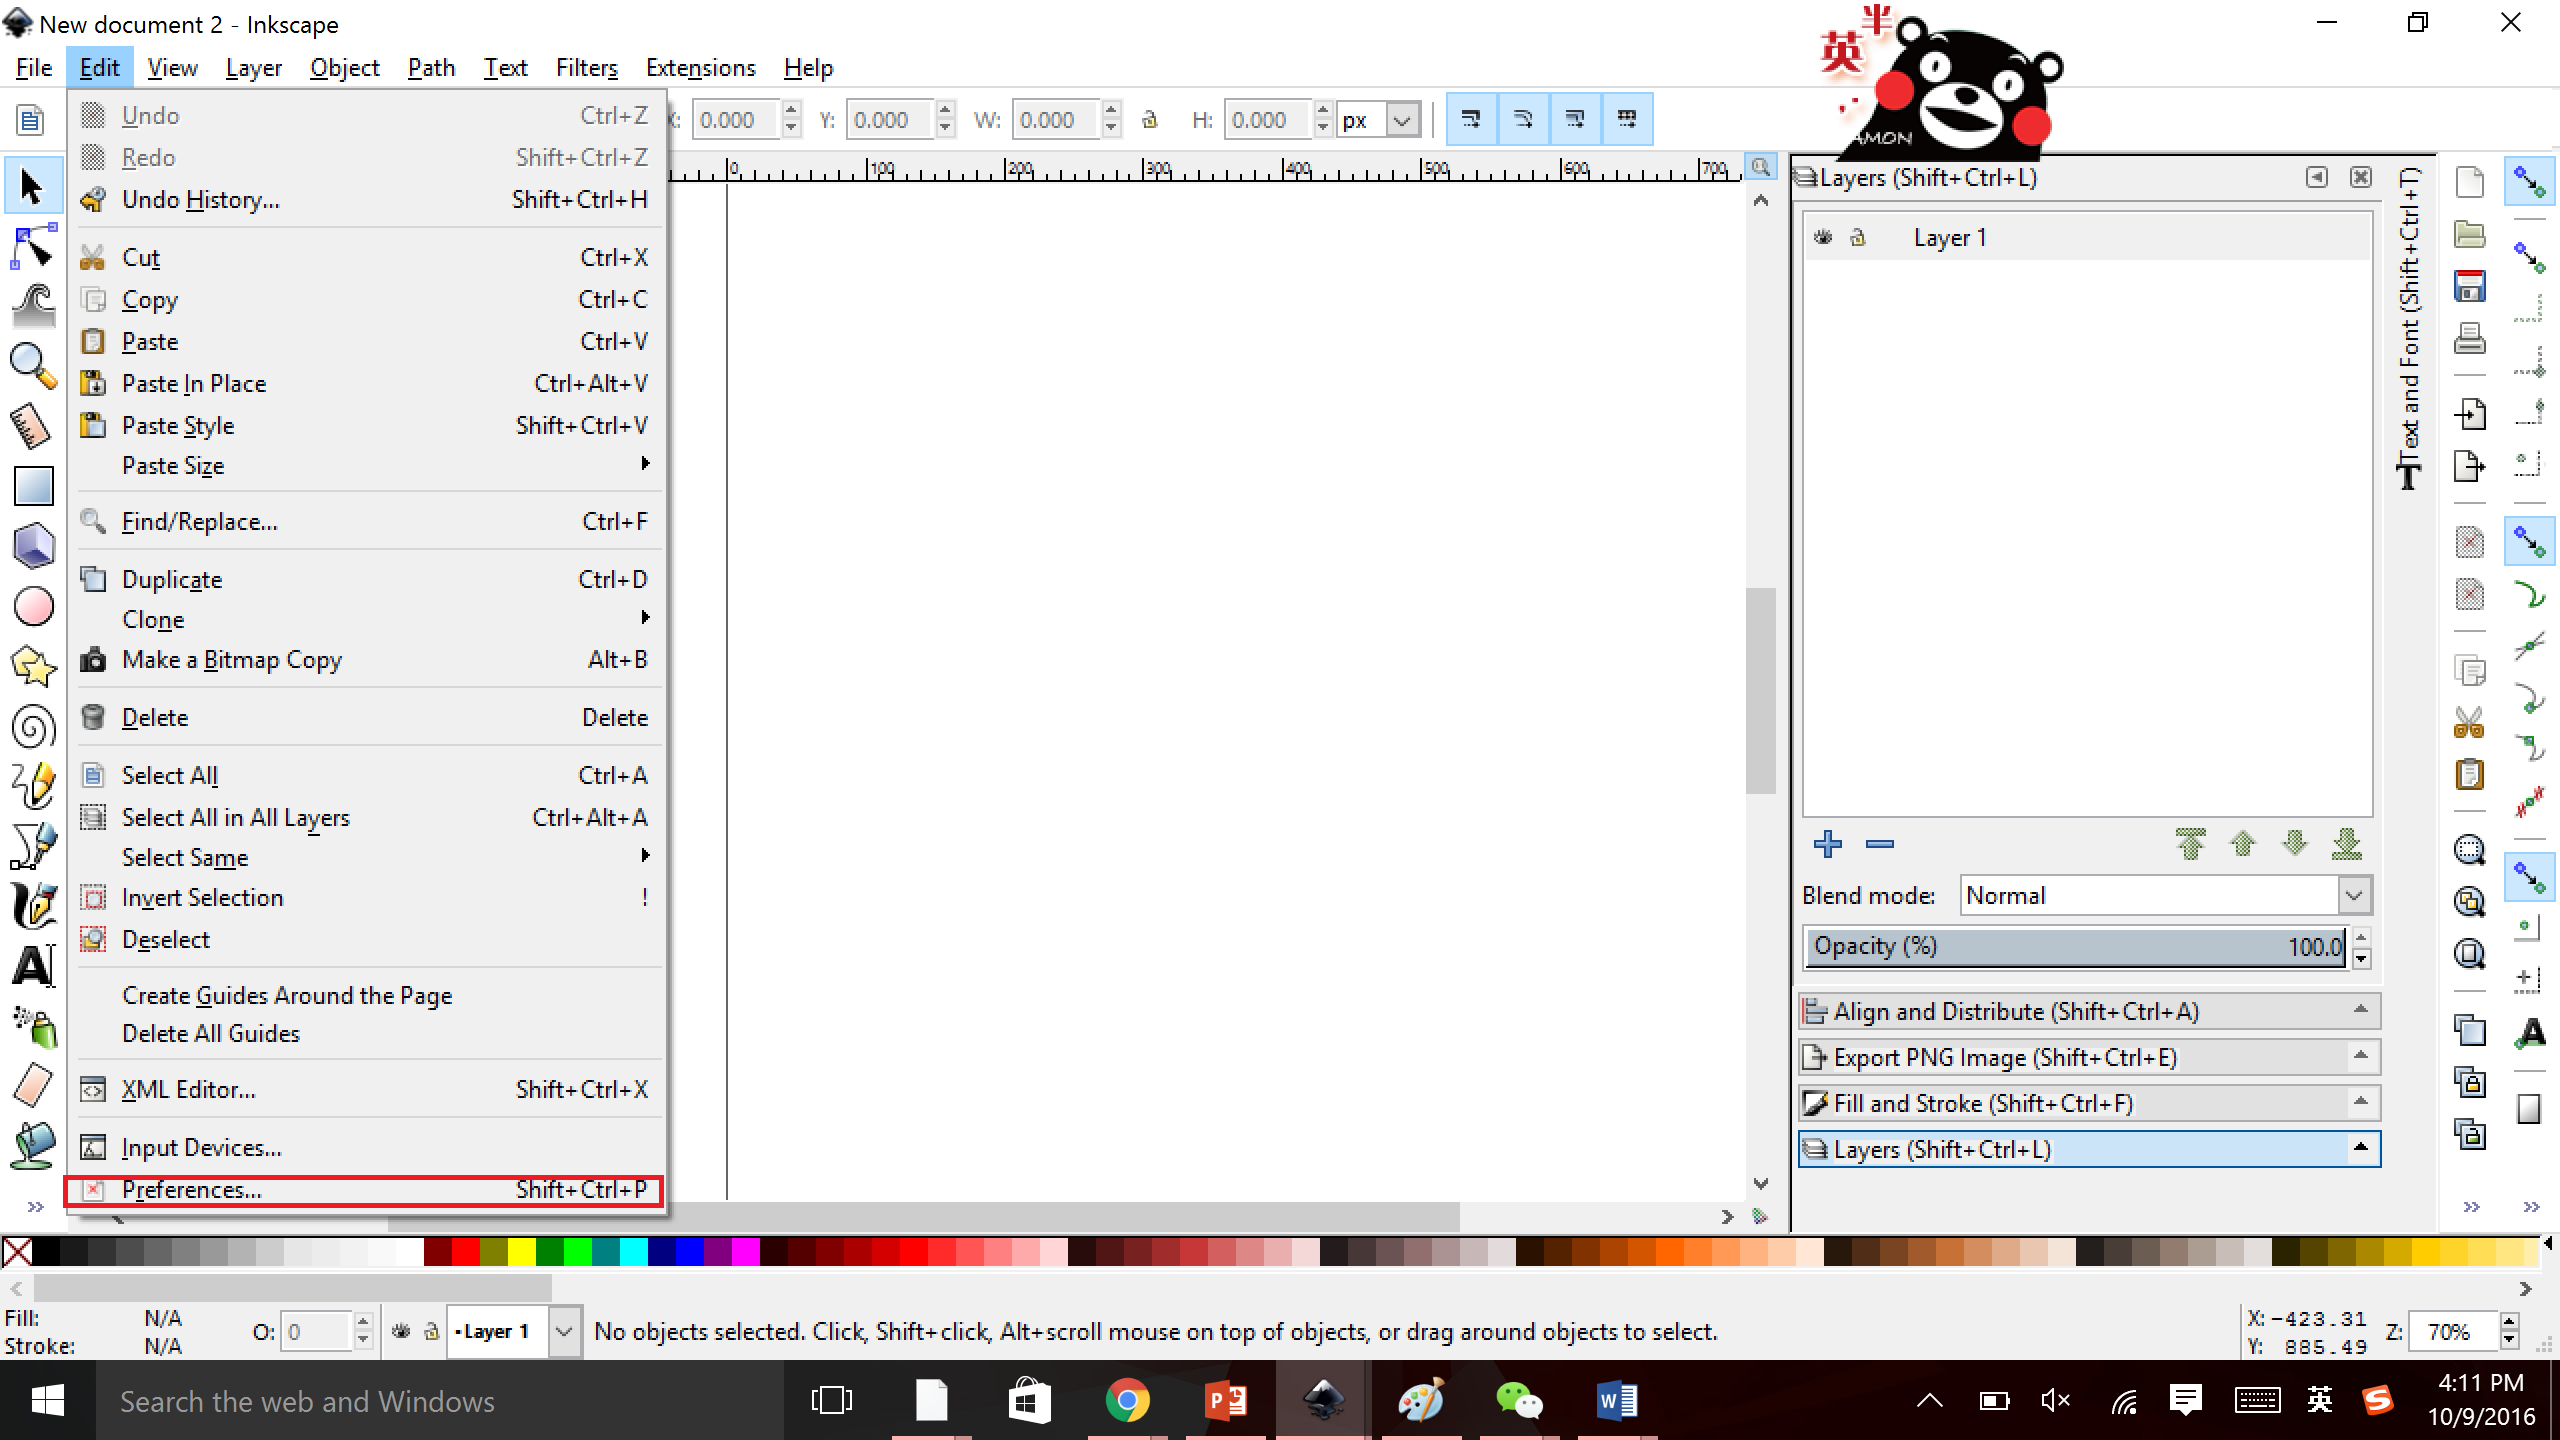Click the Open folder icon in right toolbar

pos(2470,235)
